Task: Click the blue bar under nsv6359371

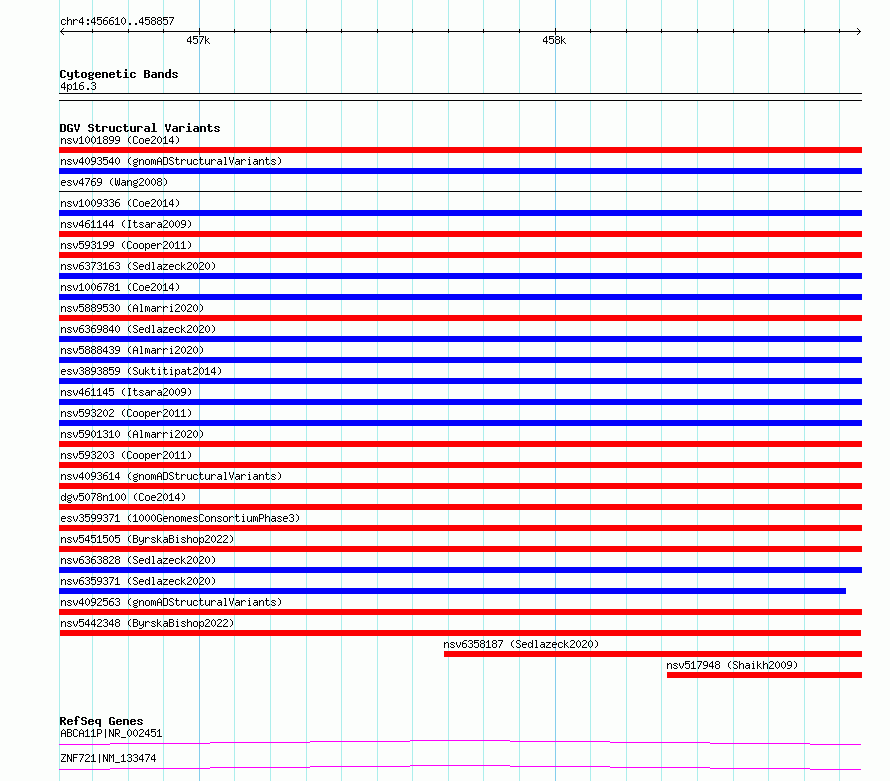Action: pos(452,591)
